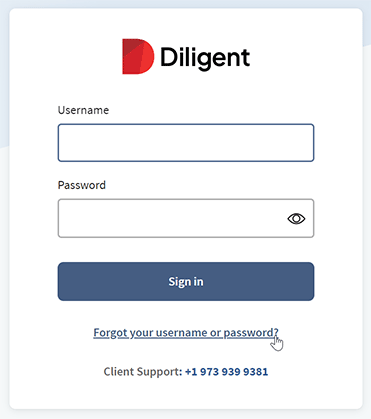This screenshot has height=419, width=371.
Task: Click the red Diligent D logo
Action: [x=138, y=56]
